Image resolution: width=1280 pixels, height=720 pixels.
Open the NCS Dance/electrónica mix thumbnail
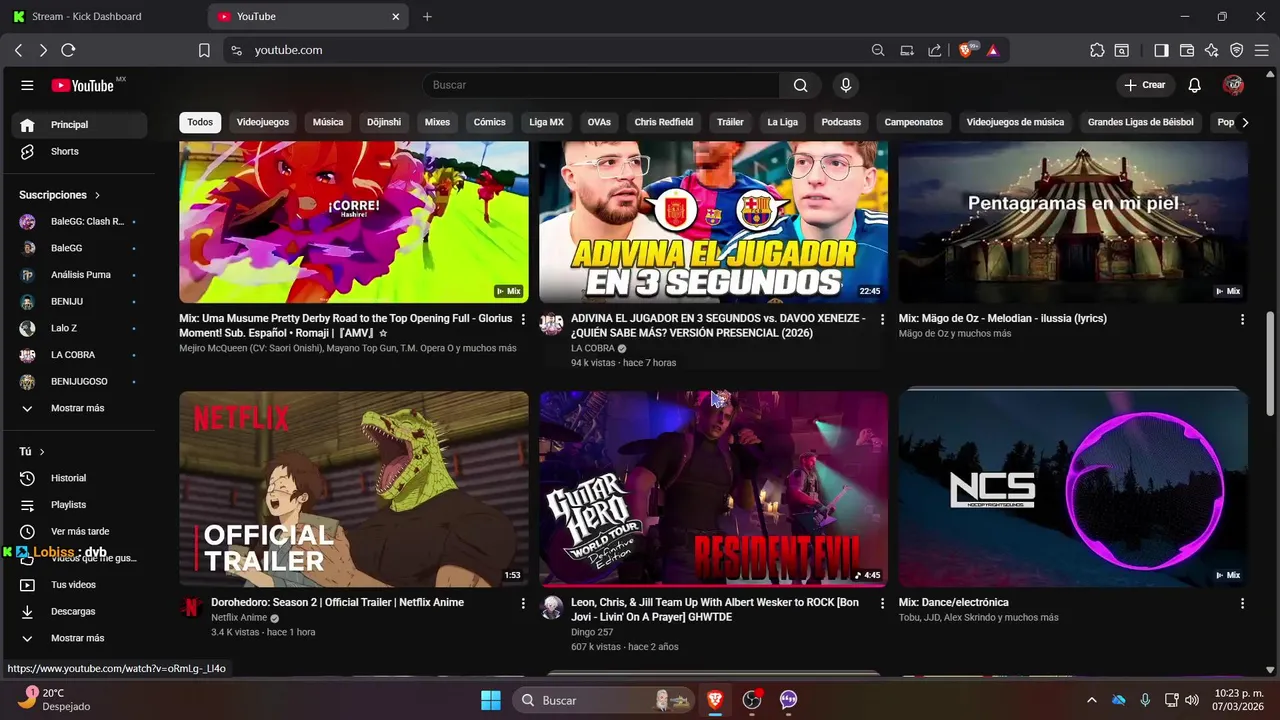1073,489
